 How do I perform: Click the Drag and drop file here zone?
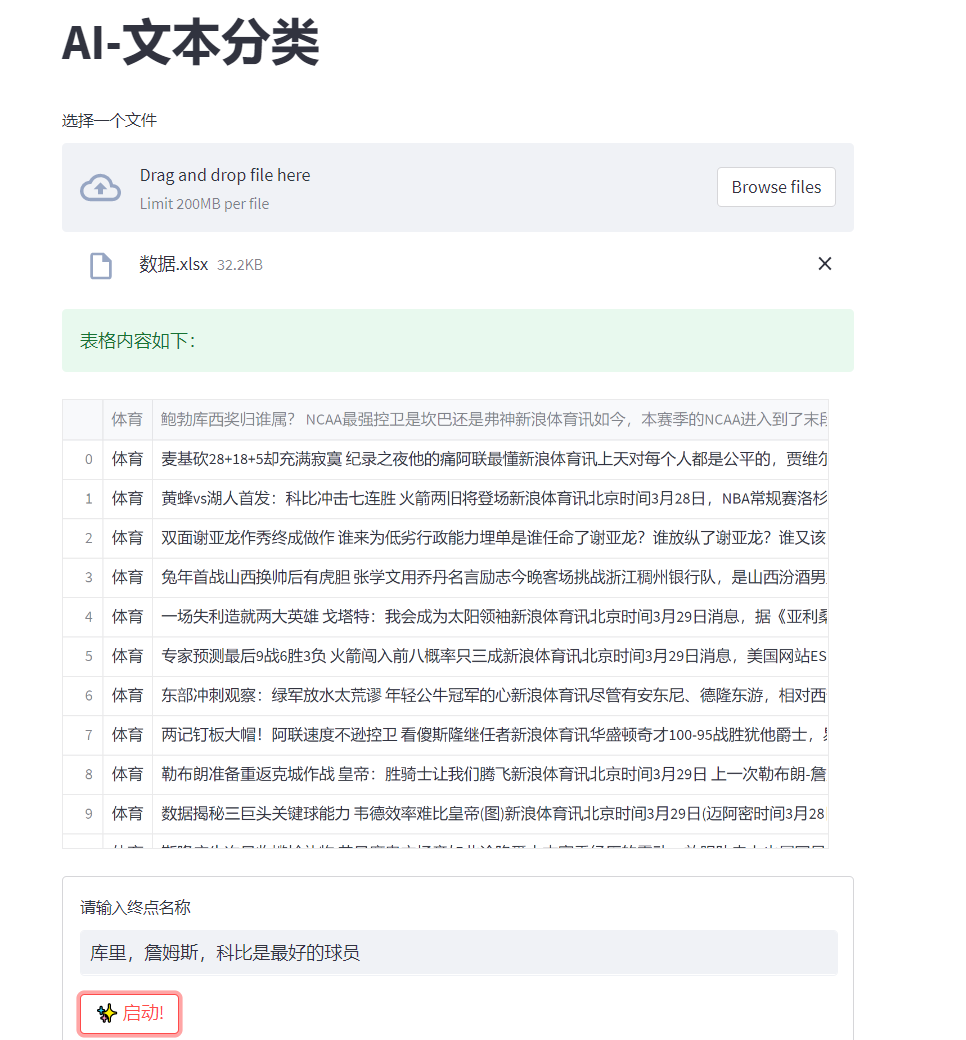tap(458, 188)
